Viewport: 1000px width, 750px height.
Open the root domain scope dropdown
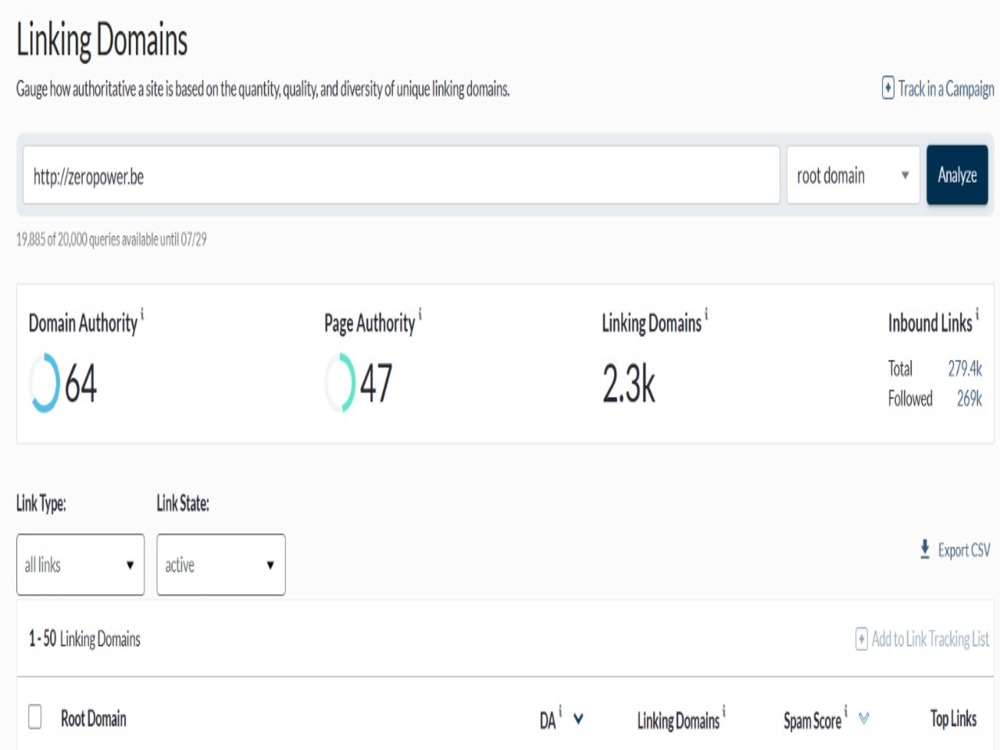click(x=853, y=175)
